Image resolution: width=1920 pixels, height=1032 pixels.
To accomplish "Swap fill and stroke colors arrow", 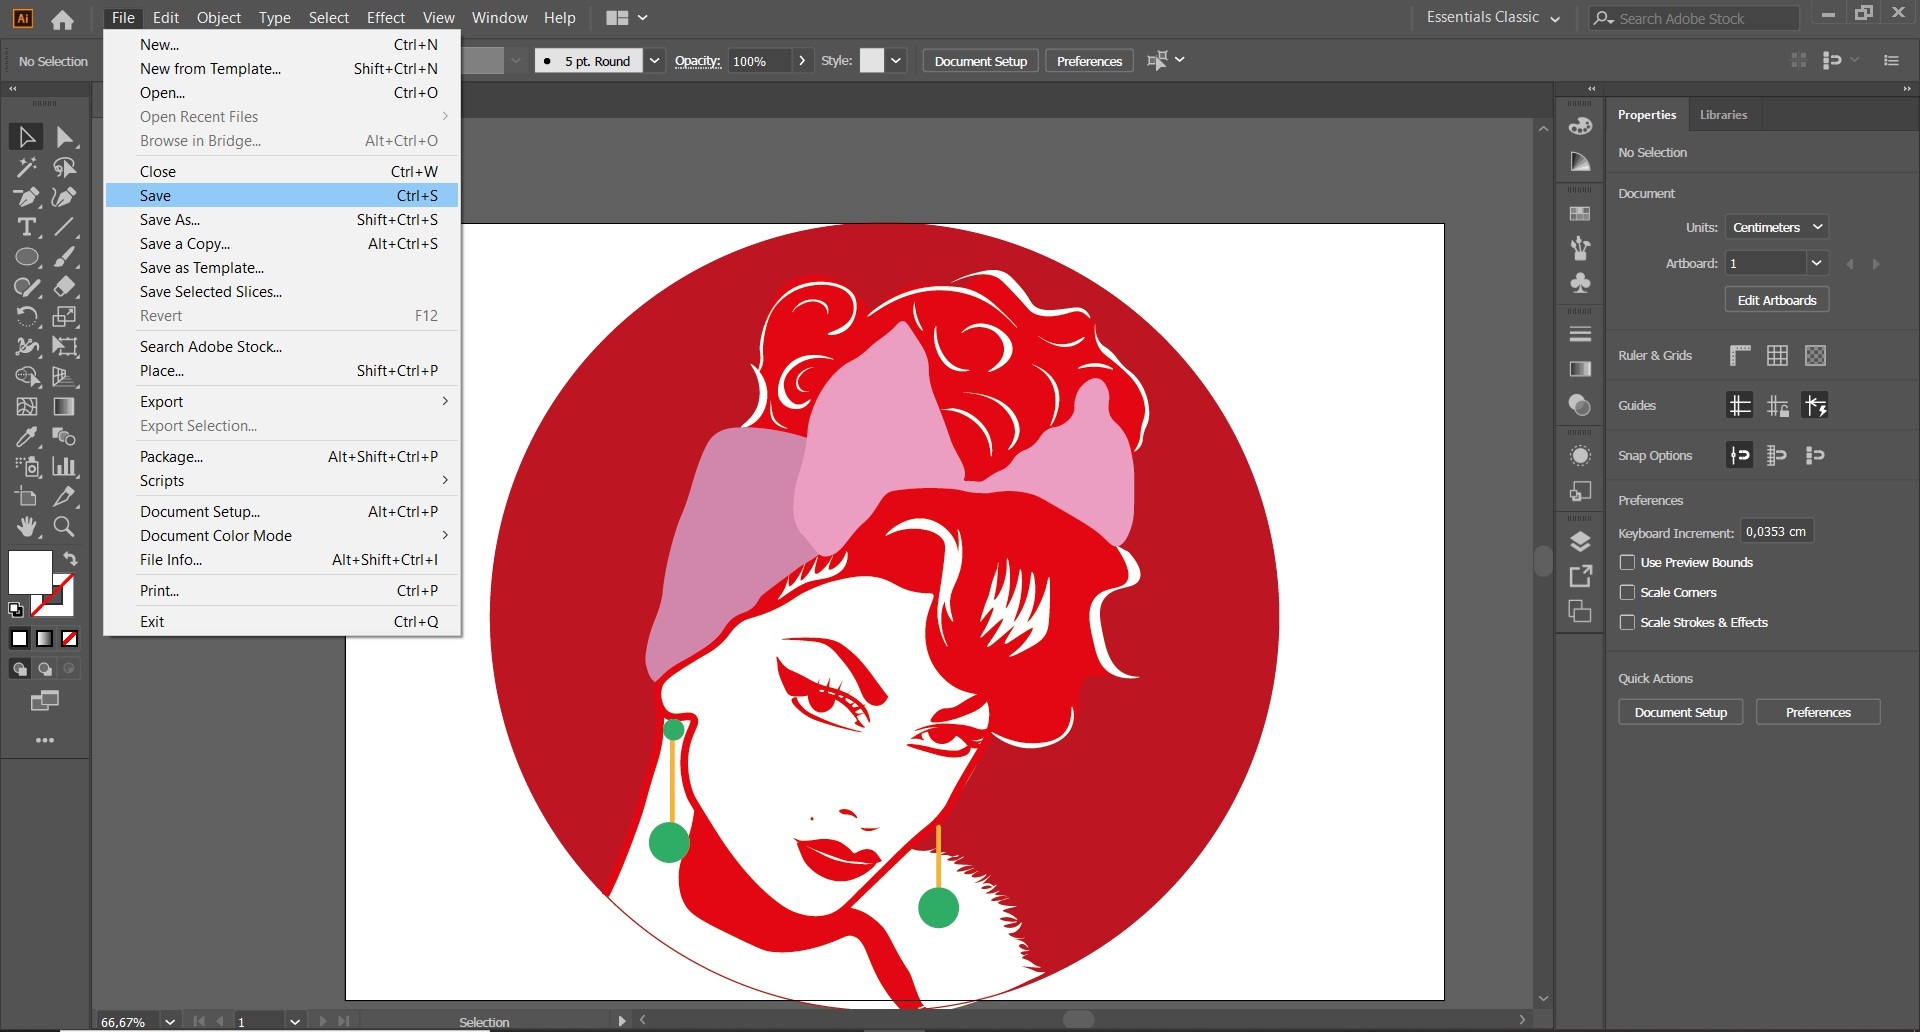I will point(71,558).
